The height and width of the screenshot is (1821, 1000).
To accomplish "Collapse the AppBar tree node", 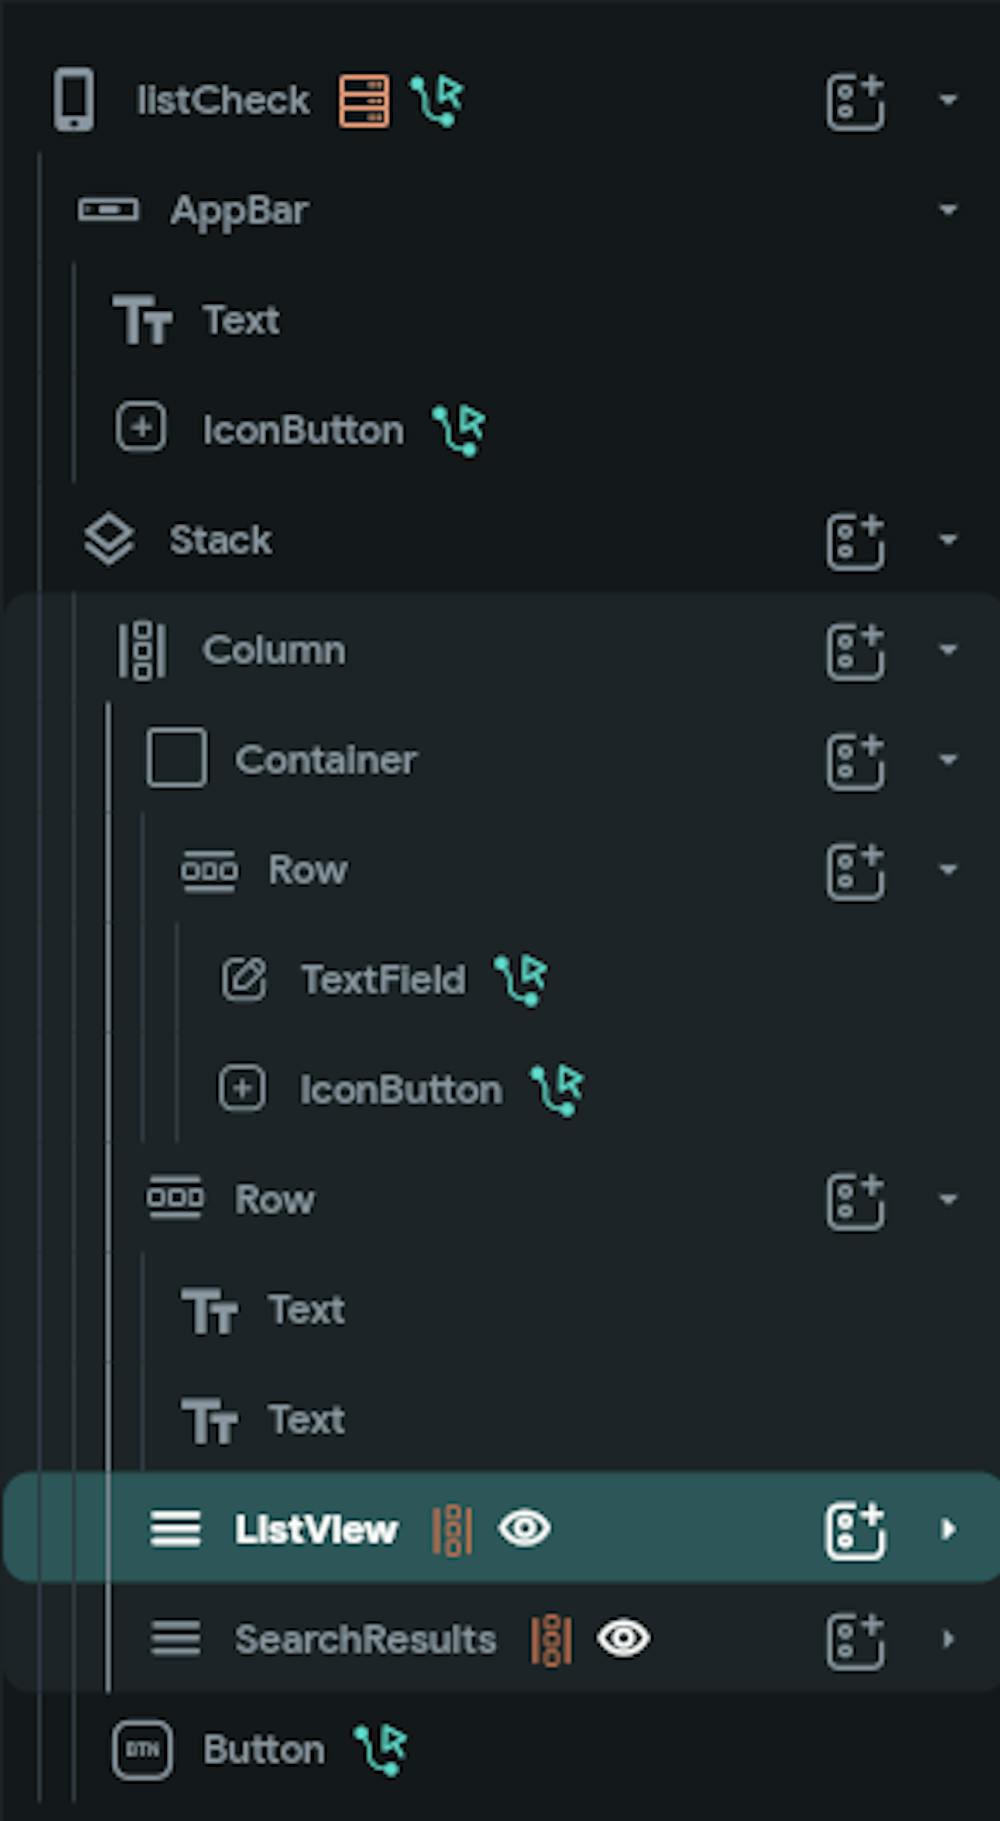I will coord(948,210).
